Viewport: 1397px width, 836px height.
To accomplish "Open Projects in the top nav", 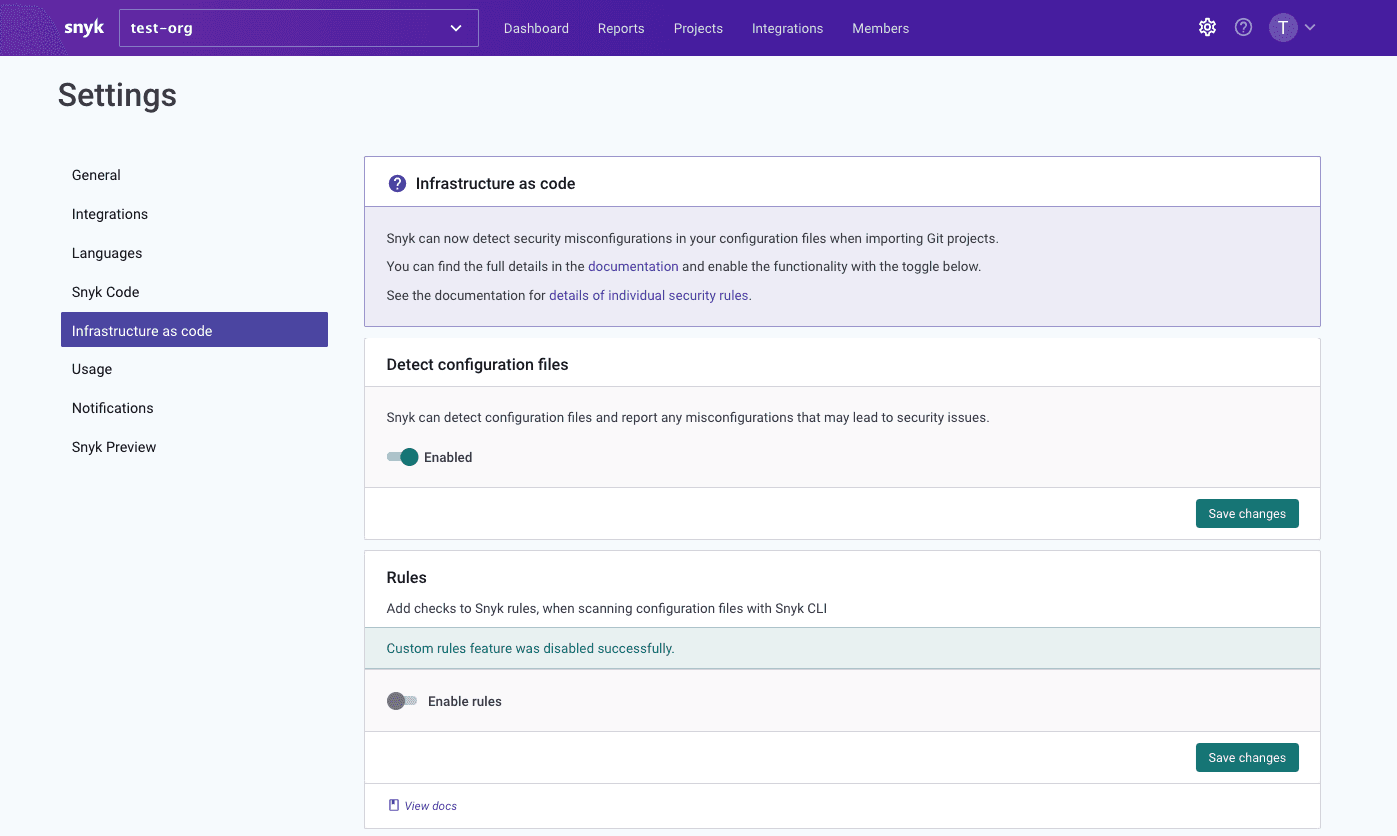I will point(698,28).
